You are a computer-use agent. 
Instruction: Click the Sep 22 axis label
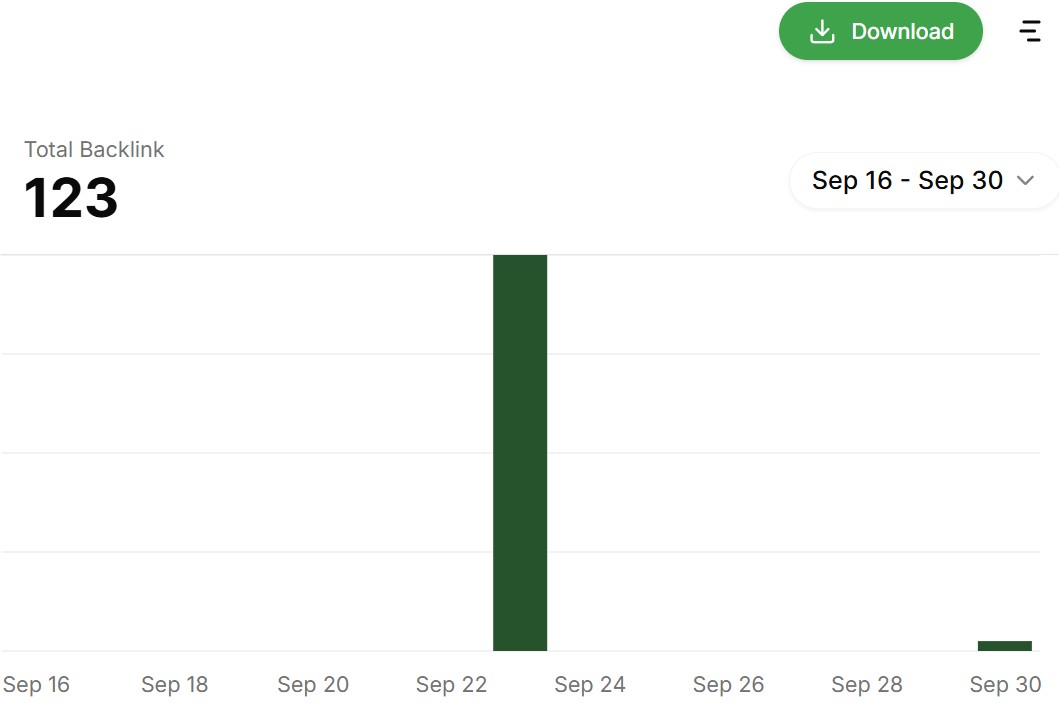click(x=451, y=685)
